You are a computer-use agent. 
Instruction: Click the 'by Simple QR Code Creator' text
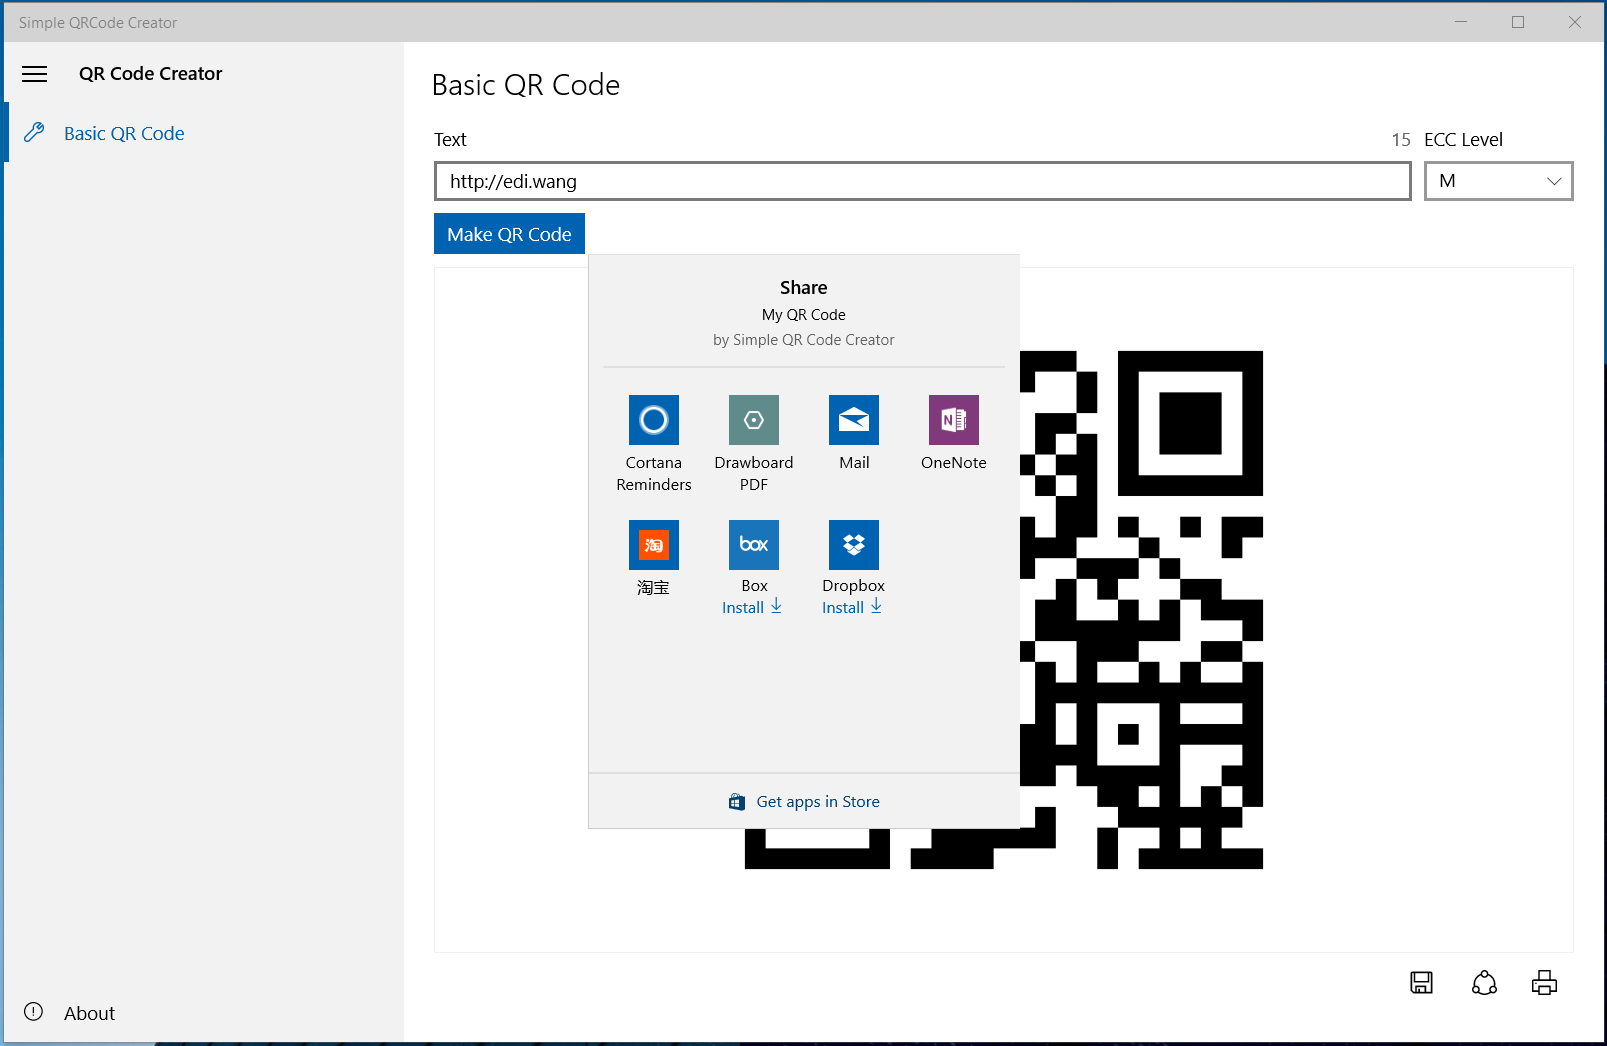pyautogui.click(x=804, y=340)
